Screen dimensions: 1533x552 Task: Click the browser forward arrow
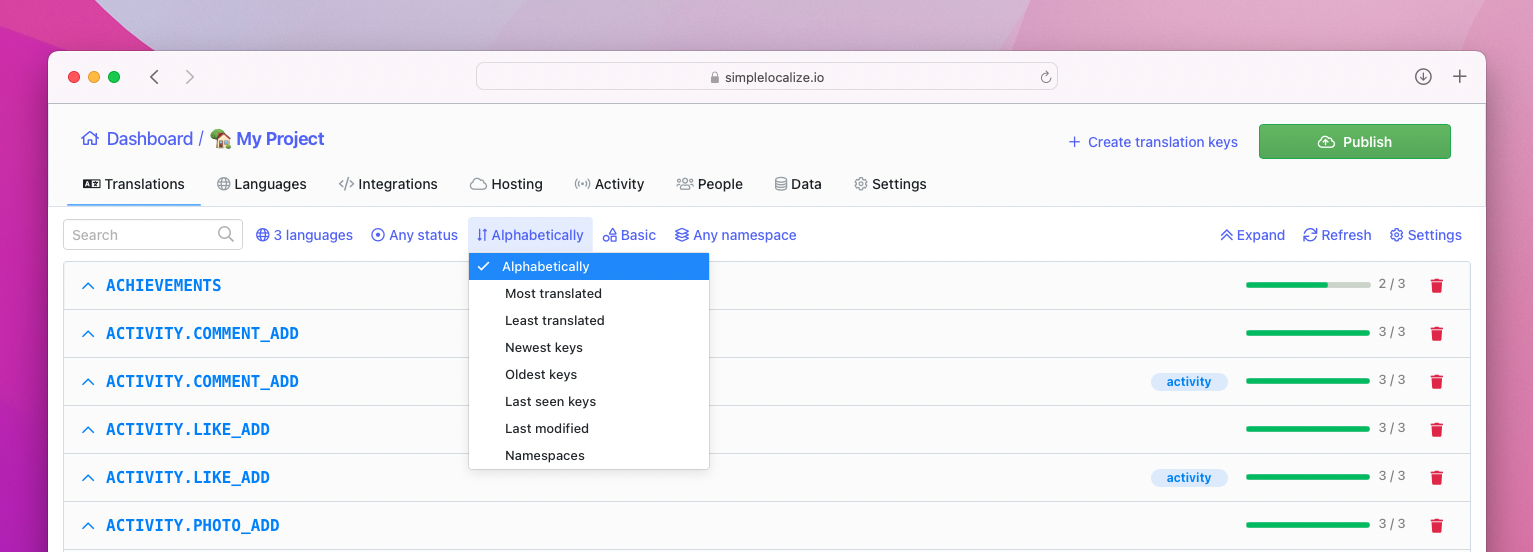pos(190,77)
